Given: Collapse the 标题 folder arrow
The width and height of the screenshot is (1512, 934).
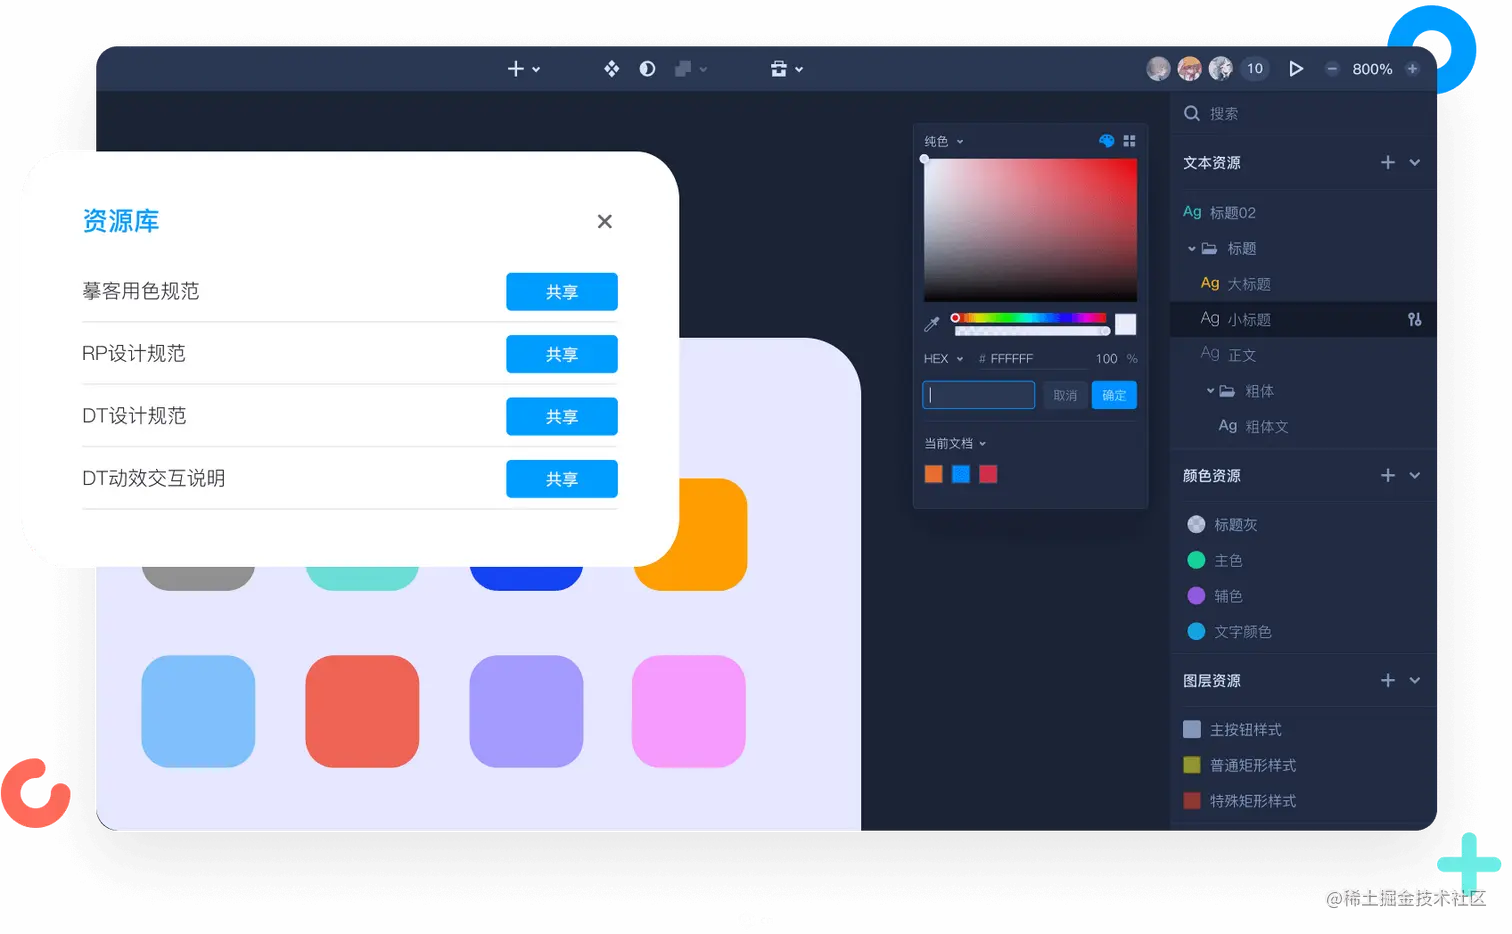Looking at the screenshot, I should tap(1192, 248).
